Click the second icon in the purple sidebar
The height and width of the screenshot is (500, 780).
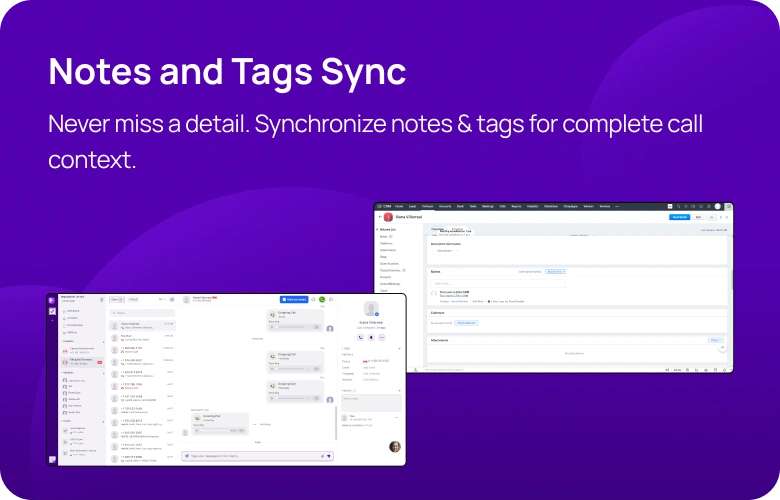click(x=52, y=311)
